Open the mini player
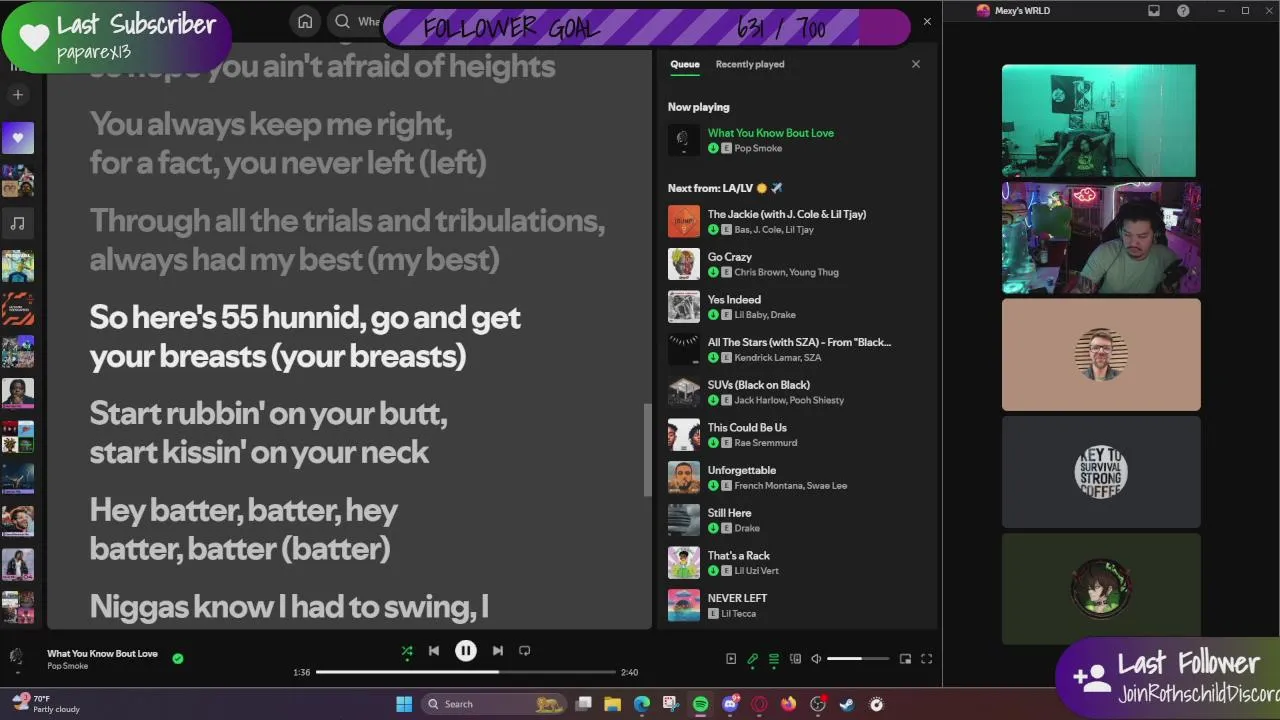 pos(905,659)
